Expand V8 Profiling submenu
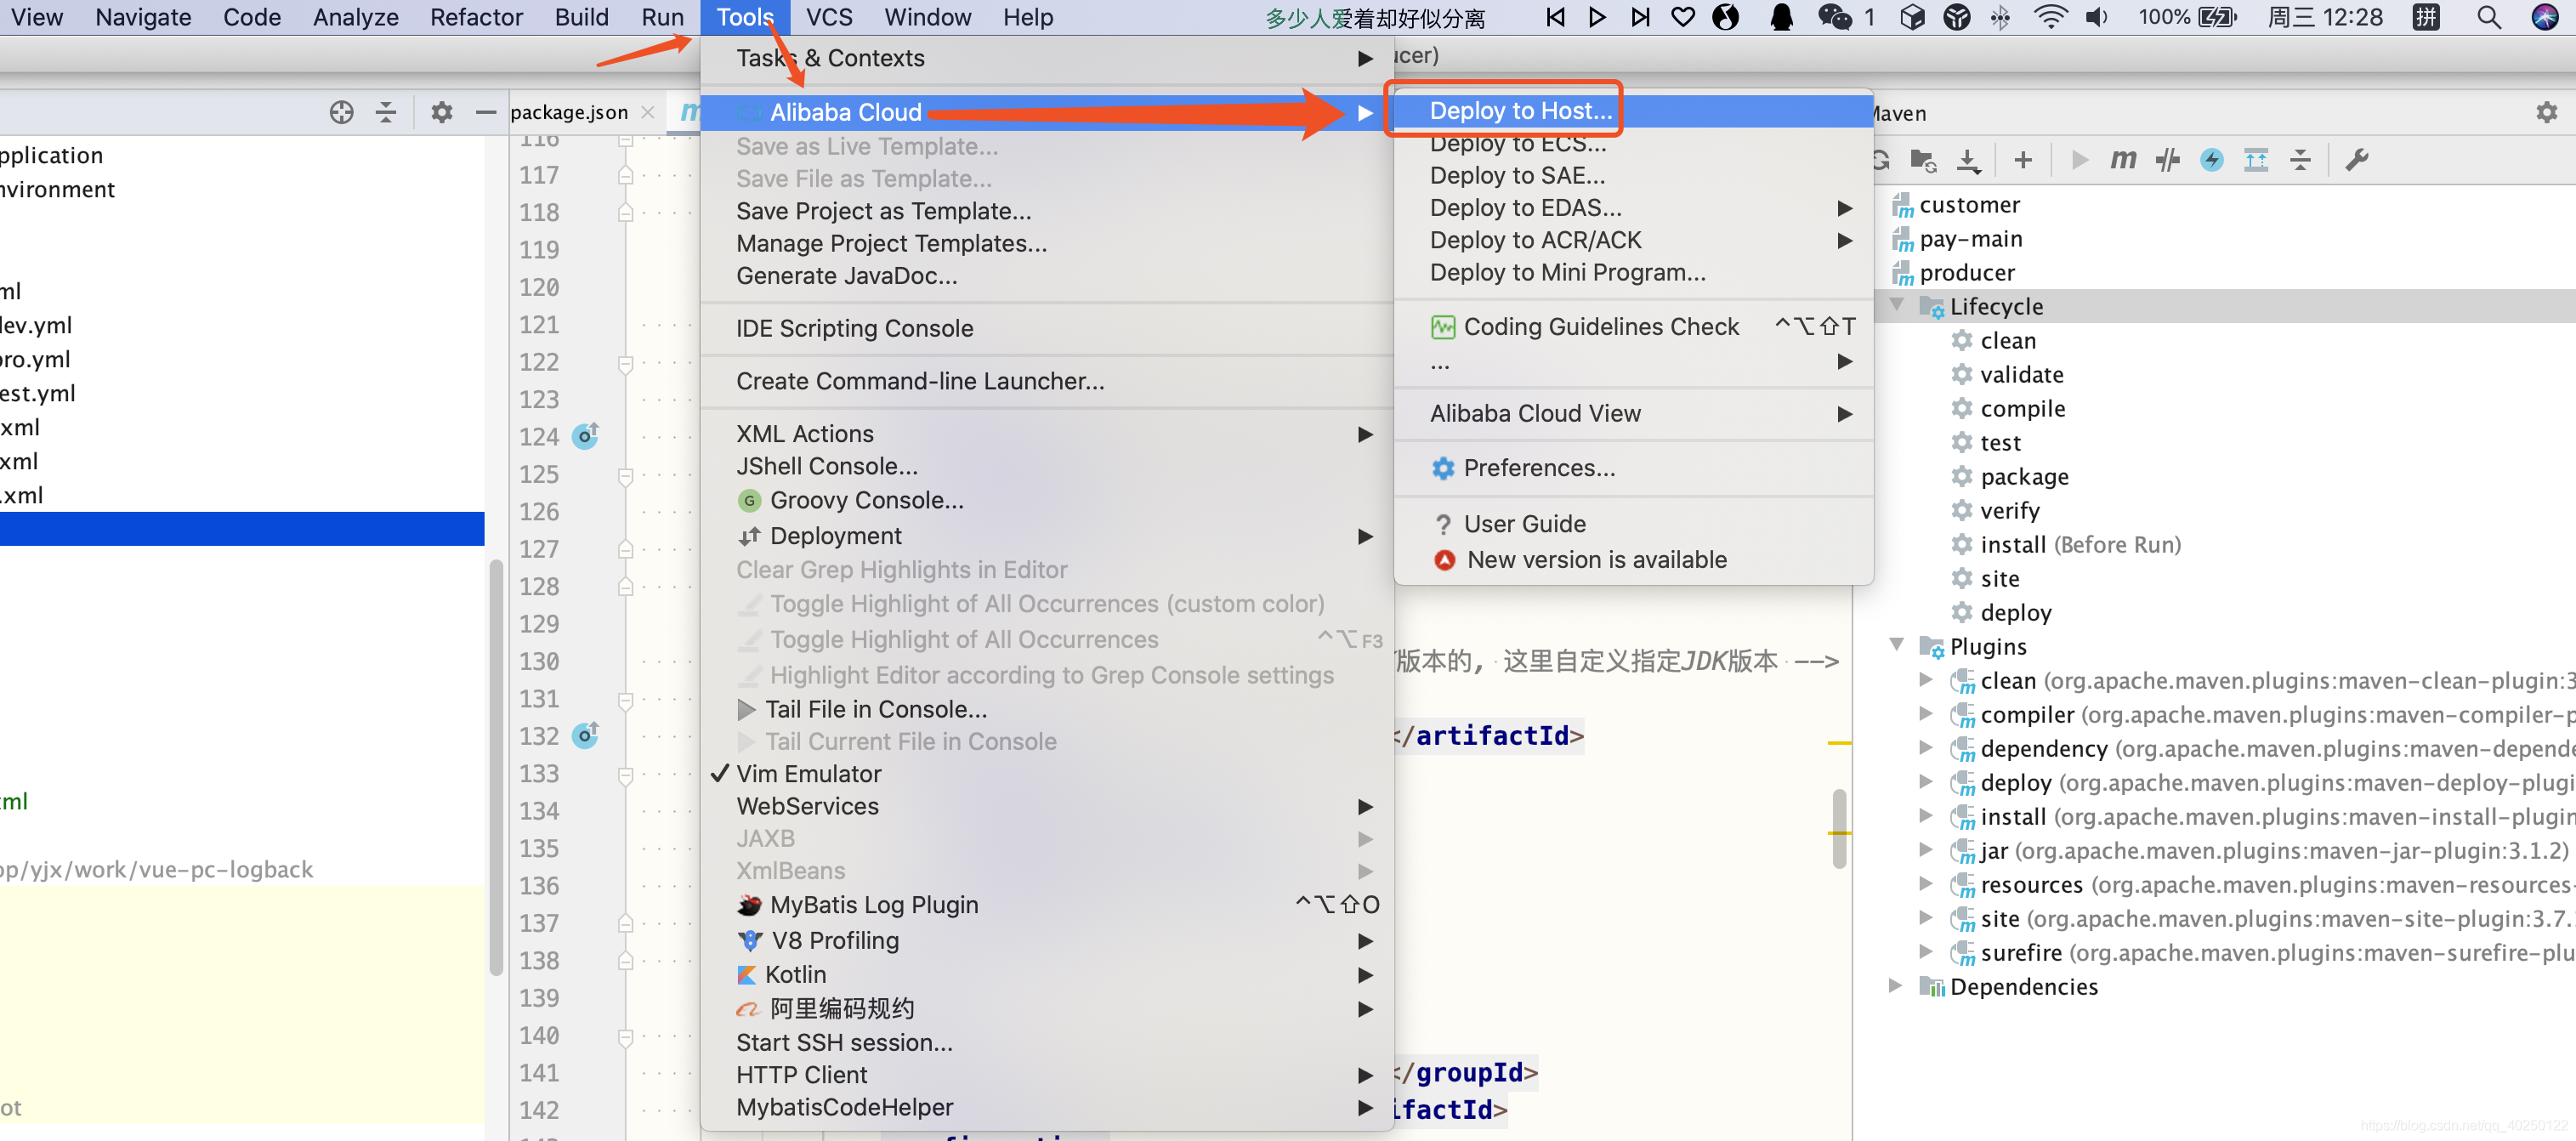2576x1141 pixels. point(1047,941)
